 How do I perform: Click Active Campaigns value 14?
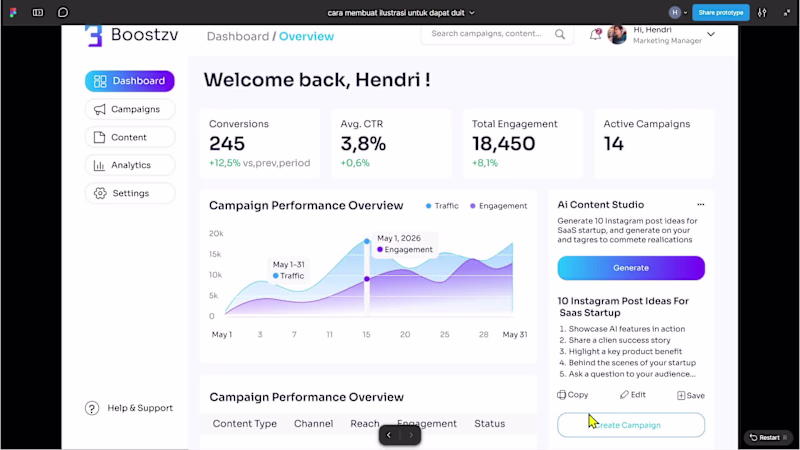click(x=613, y=144)
